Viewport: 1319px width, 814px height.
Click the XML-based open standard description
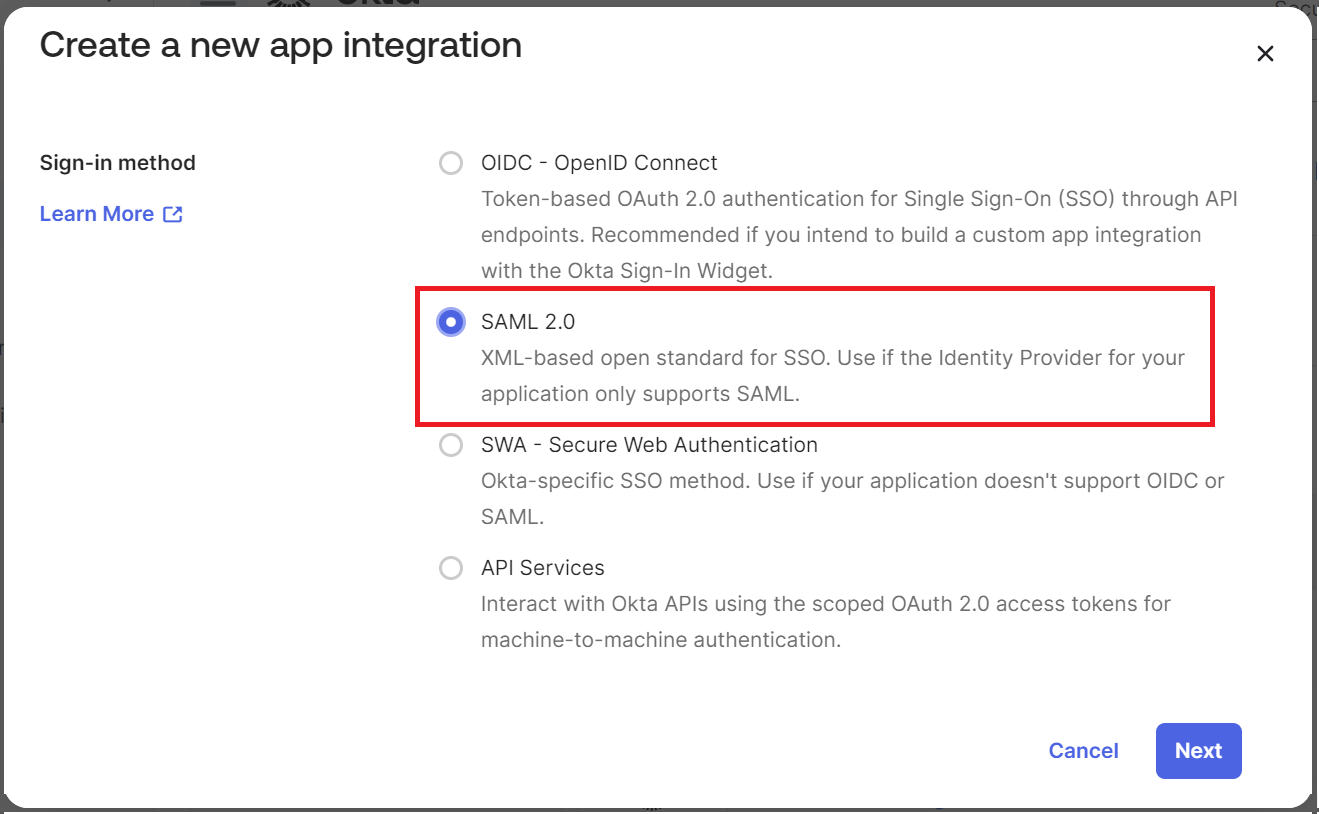click(832, 376)
